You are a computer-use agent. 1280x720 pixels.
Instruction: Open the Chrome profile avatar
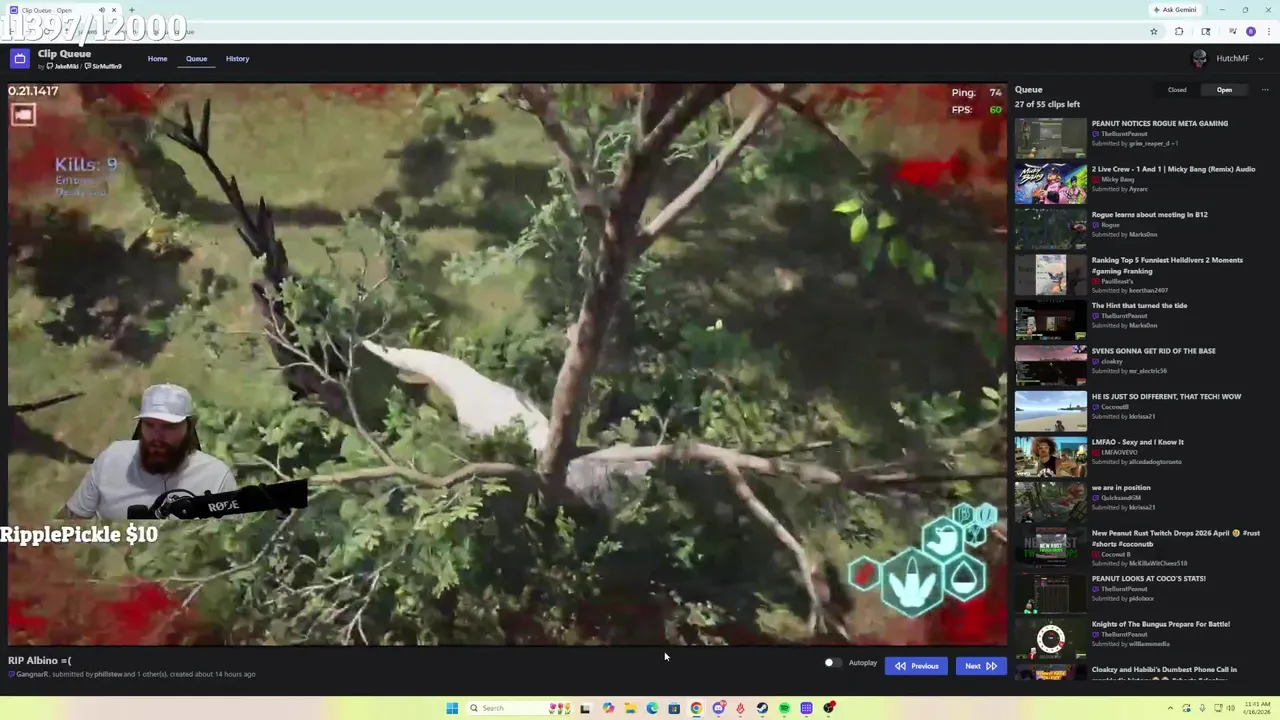(x=1251, y=31)
